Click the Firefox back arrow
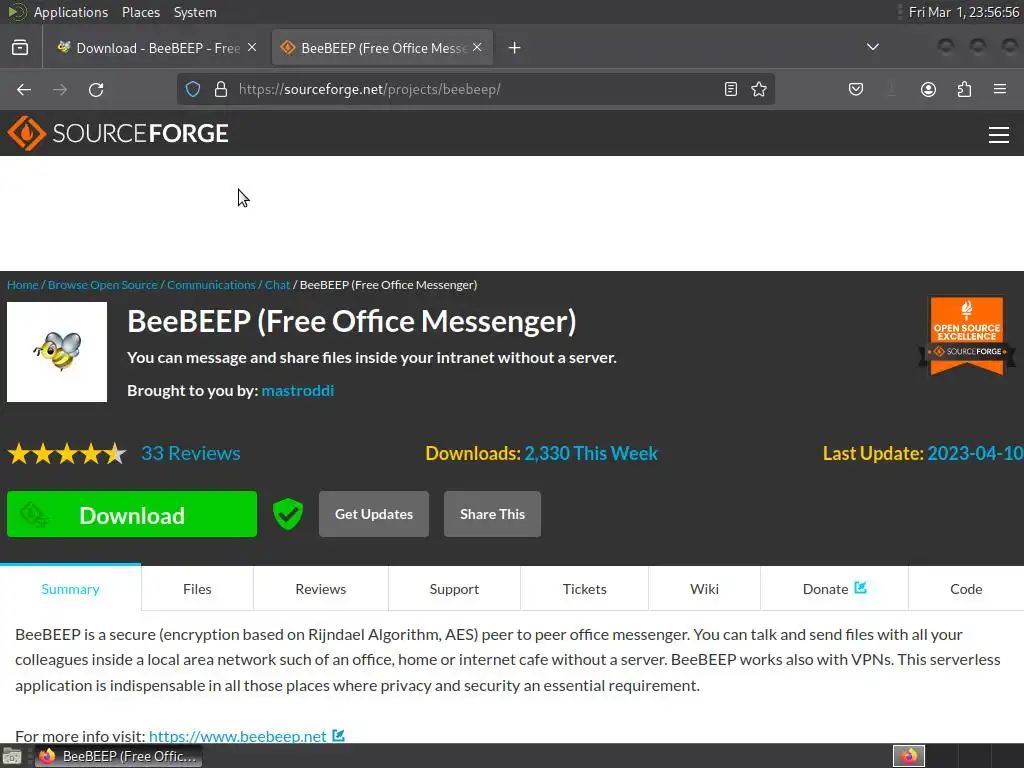Viewport: 1024px width, 768px height. (24, 89)
